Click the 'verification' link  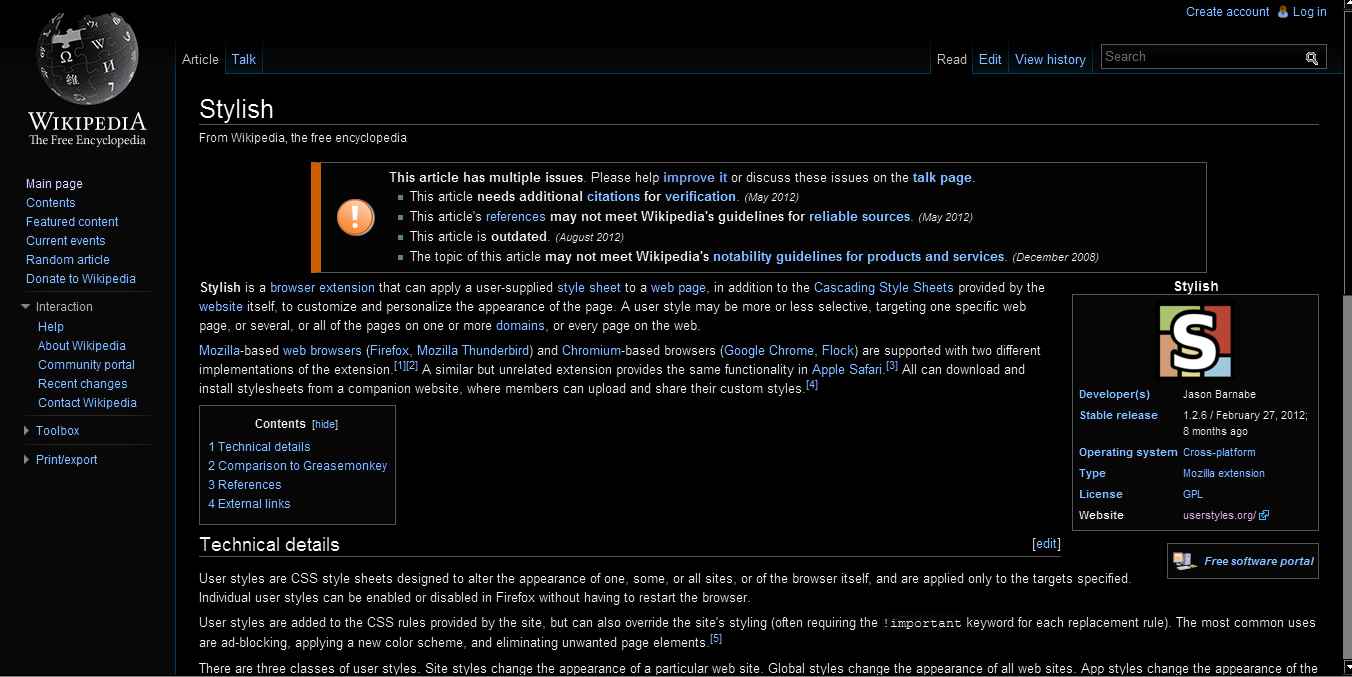(x=701, y=197)
